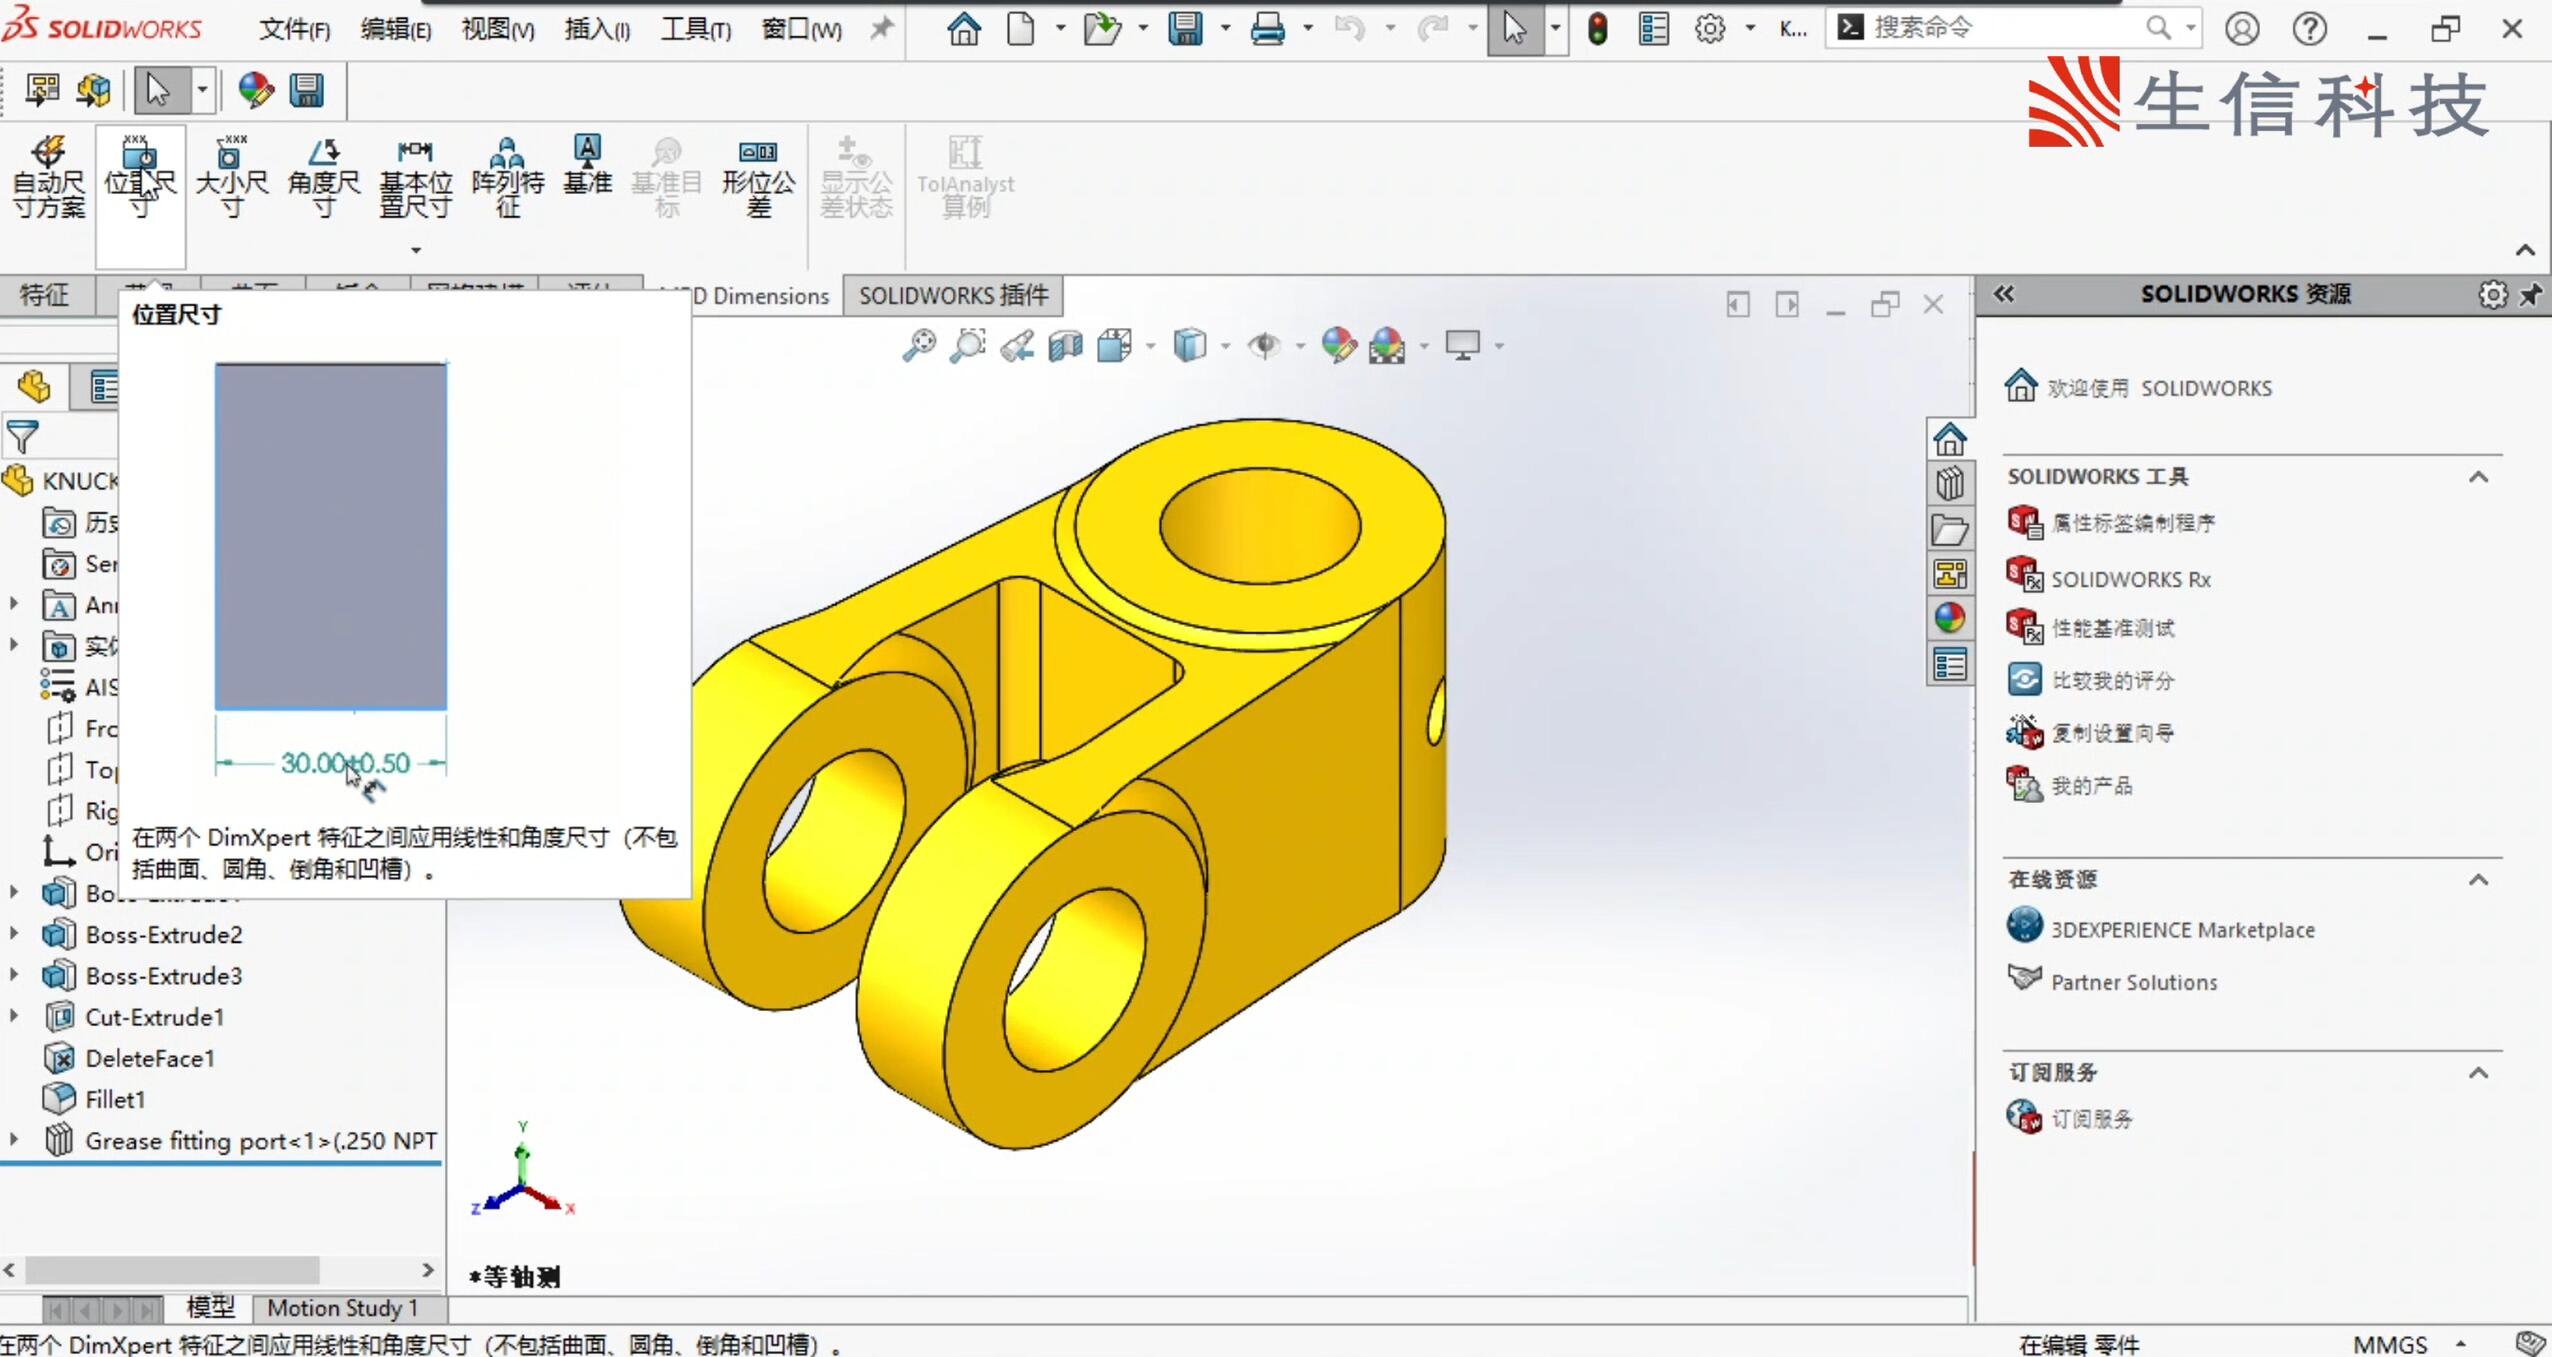Click the Apply Scene icon in view toolbar
This screenshot has height=1357, width=2552.
[1387, 346]
